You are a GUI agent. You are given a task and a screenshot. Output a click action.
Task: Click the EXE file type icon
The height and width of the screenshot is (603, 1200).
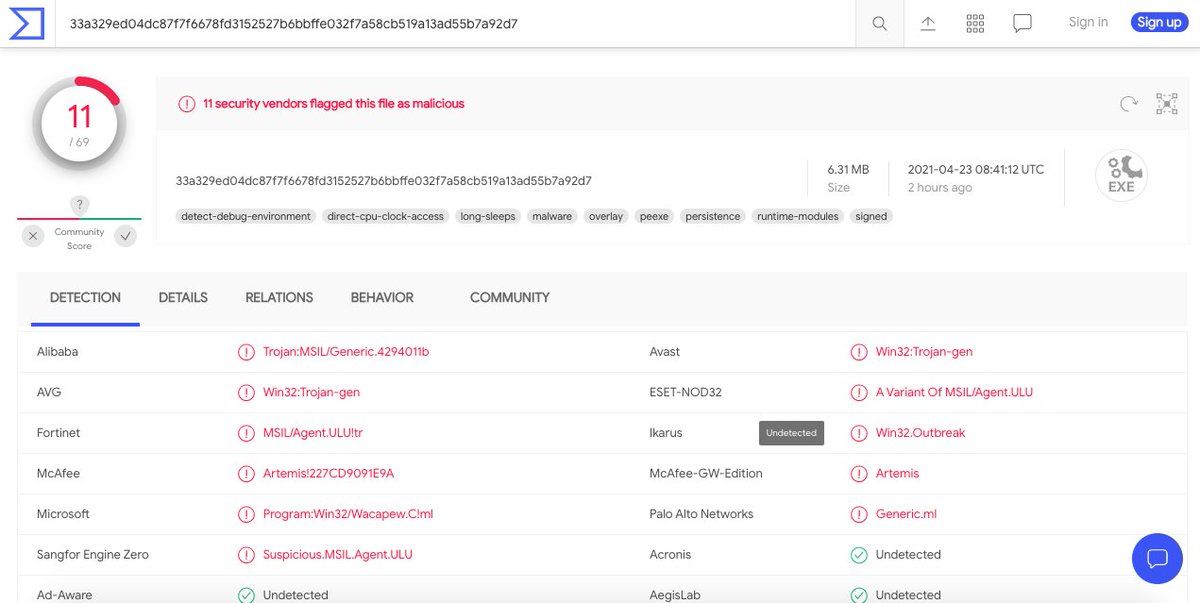click(x=1121, y=176)
